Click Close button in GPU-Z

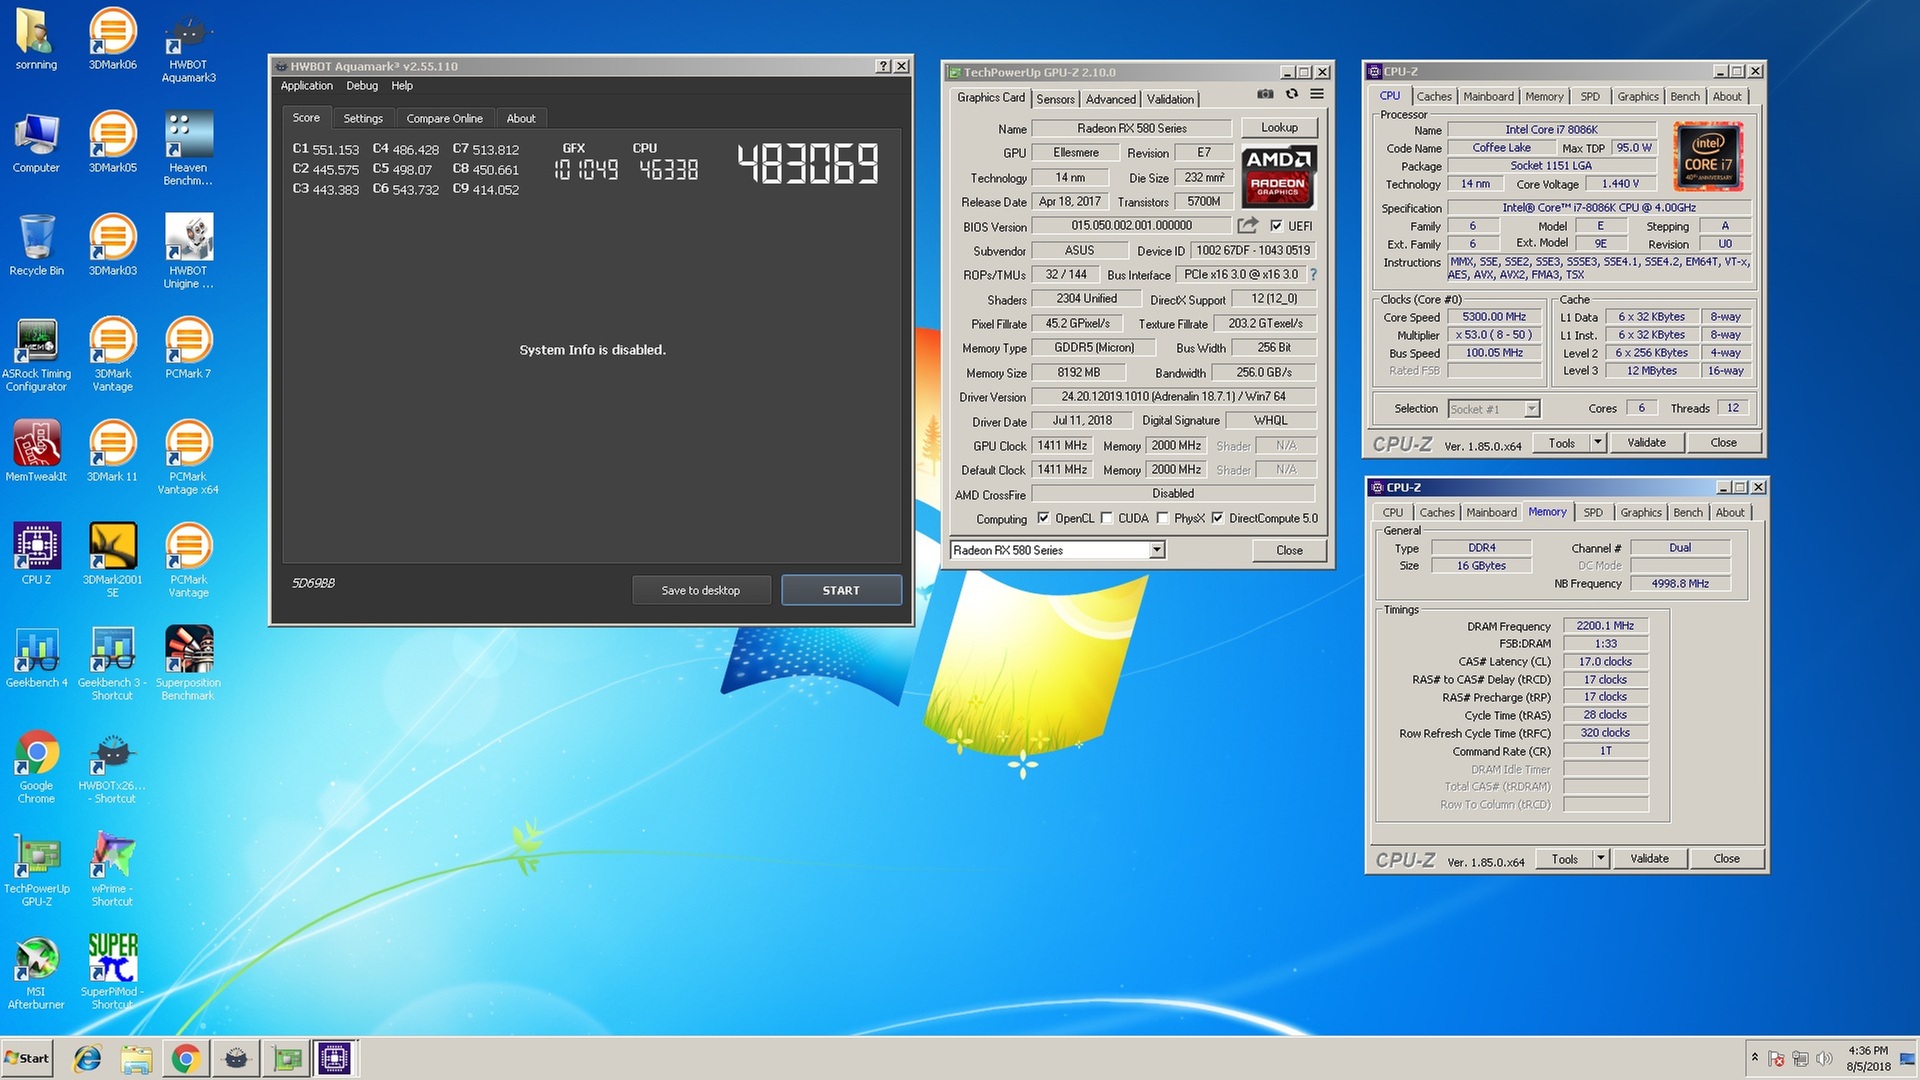pyautogui.click(x=1289, y=550)
